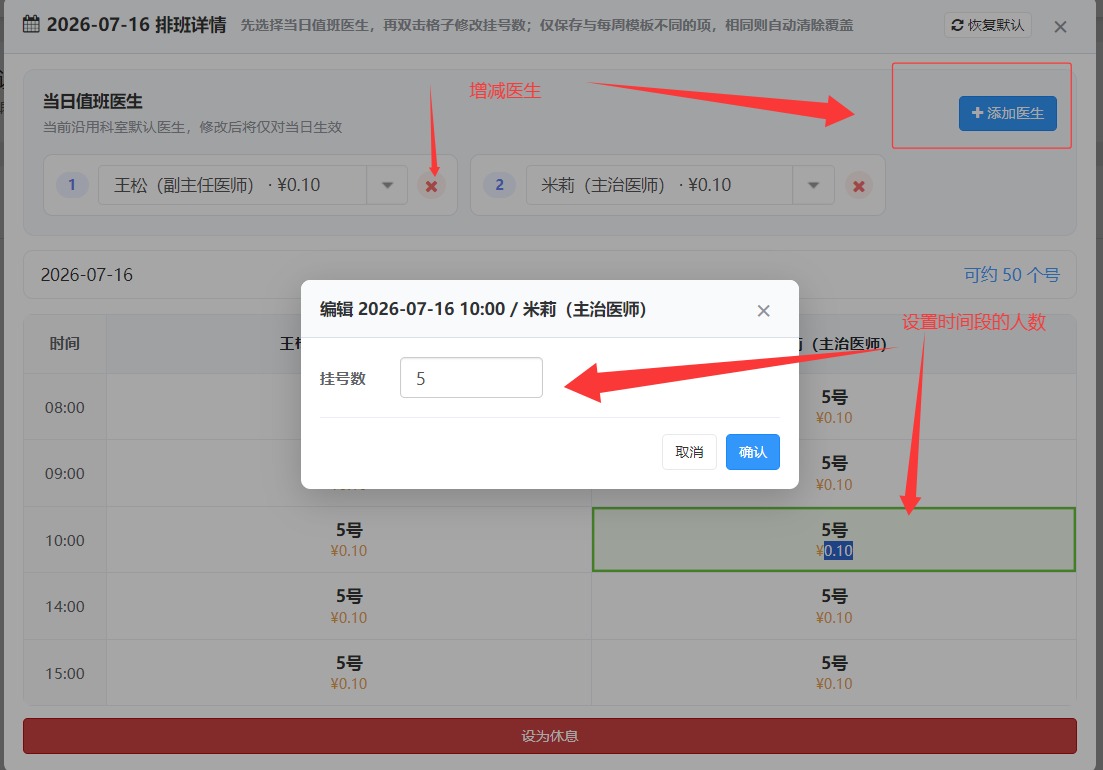1103x770 pixels.
Task: Select the 08:00 slot for 米莉
Action: [x=834, y=406]
